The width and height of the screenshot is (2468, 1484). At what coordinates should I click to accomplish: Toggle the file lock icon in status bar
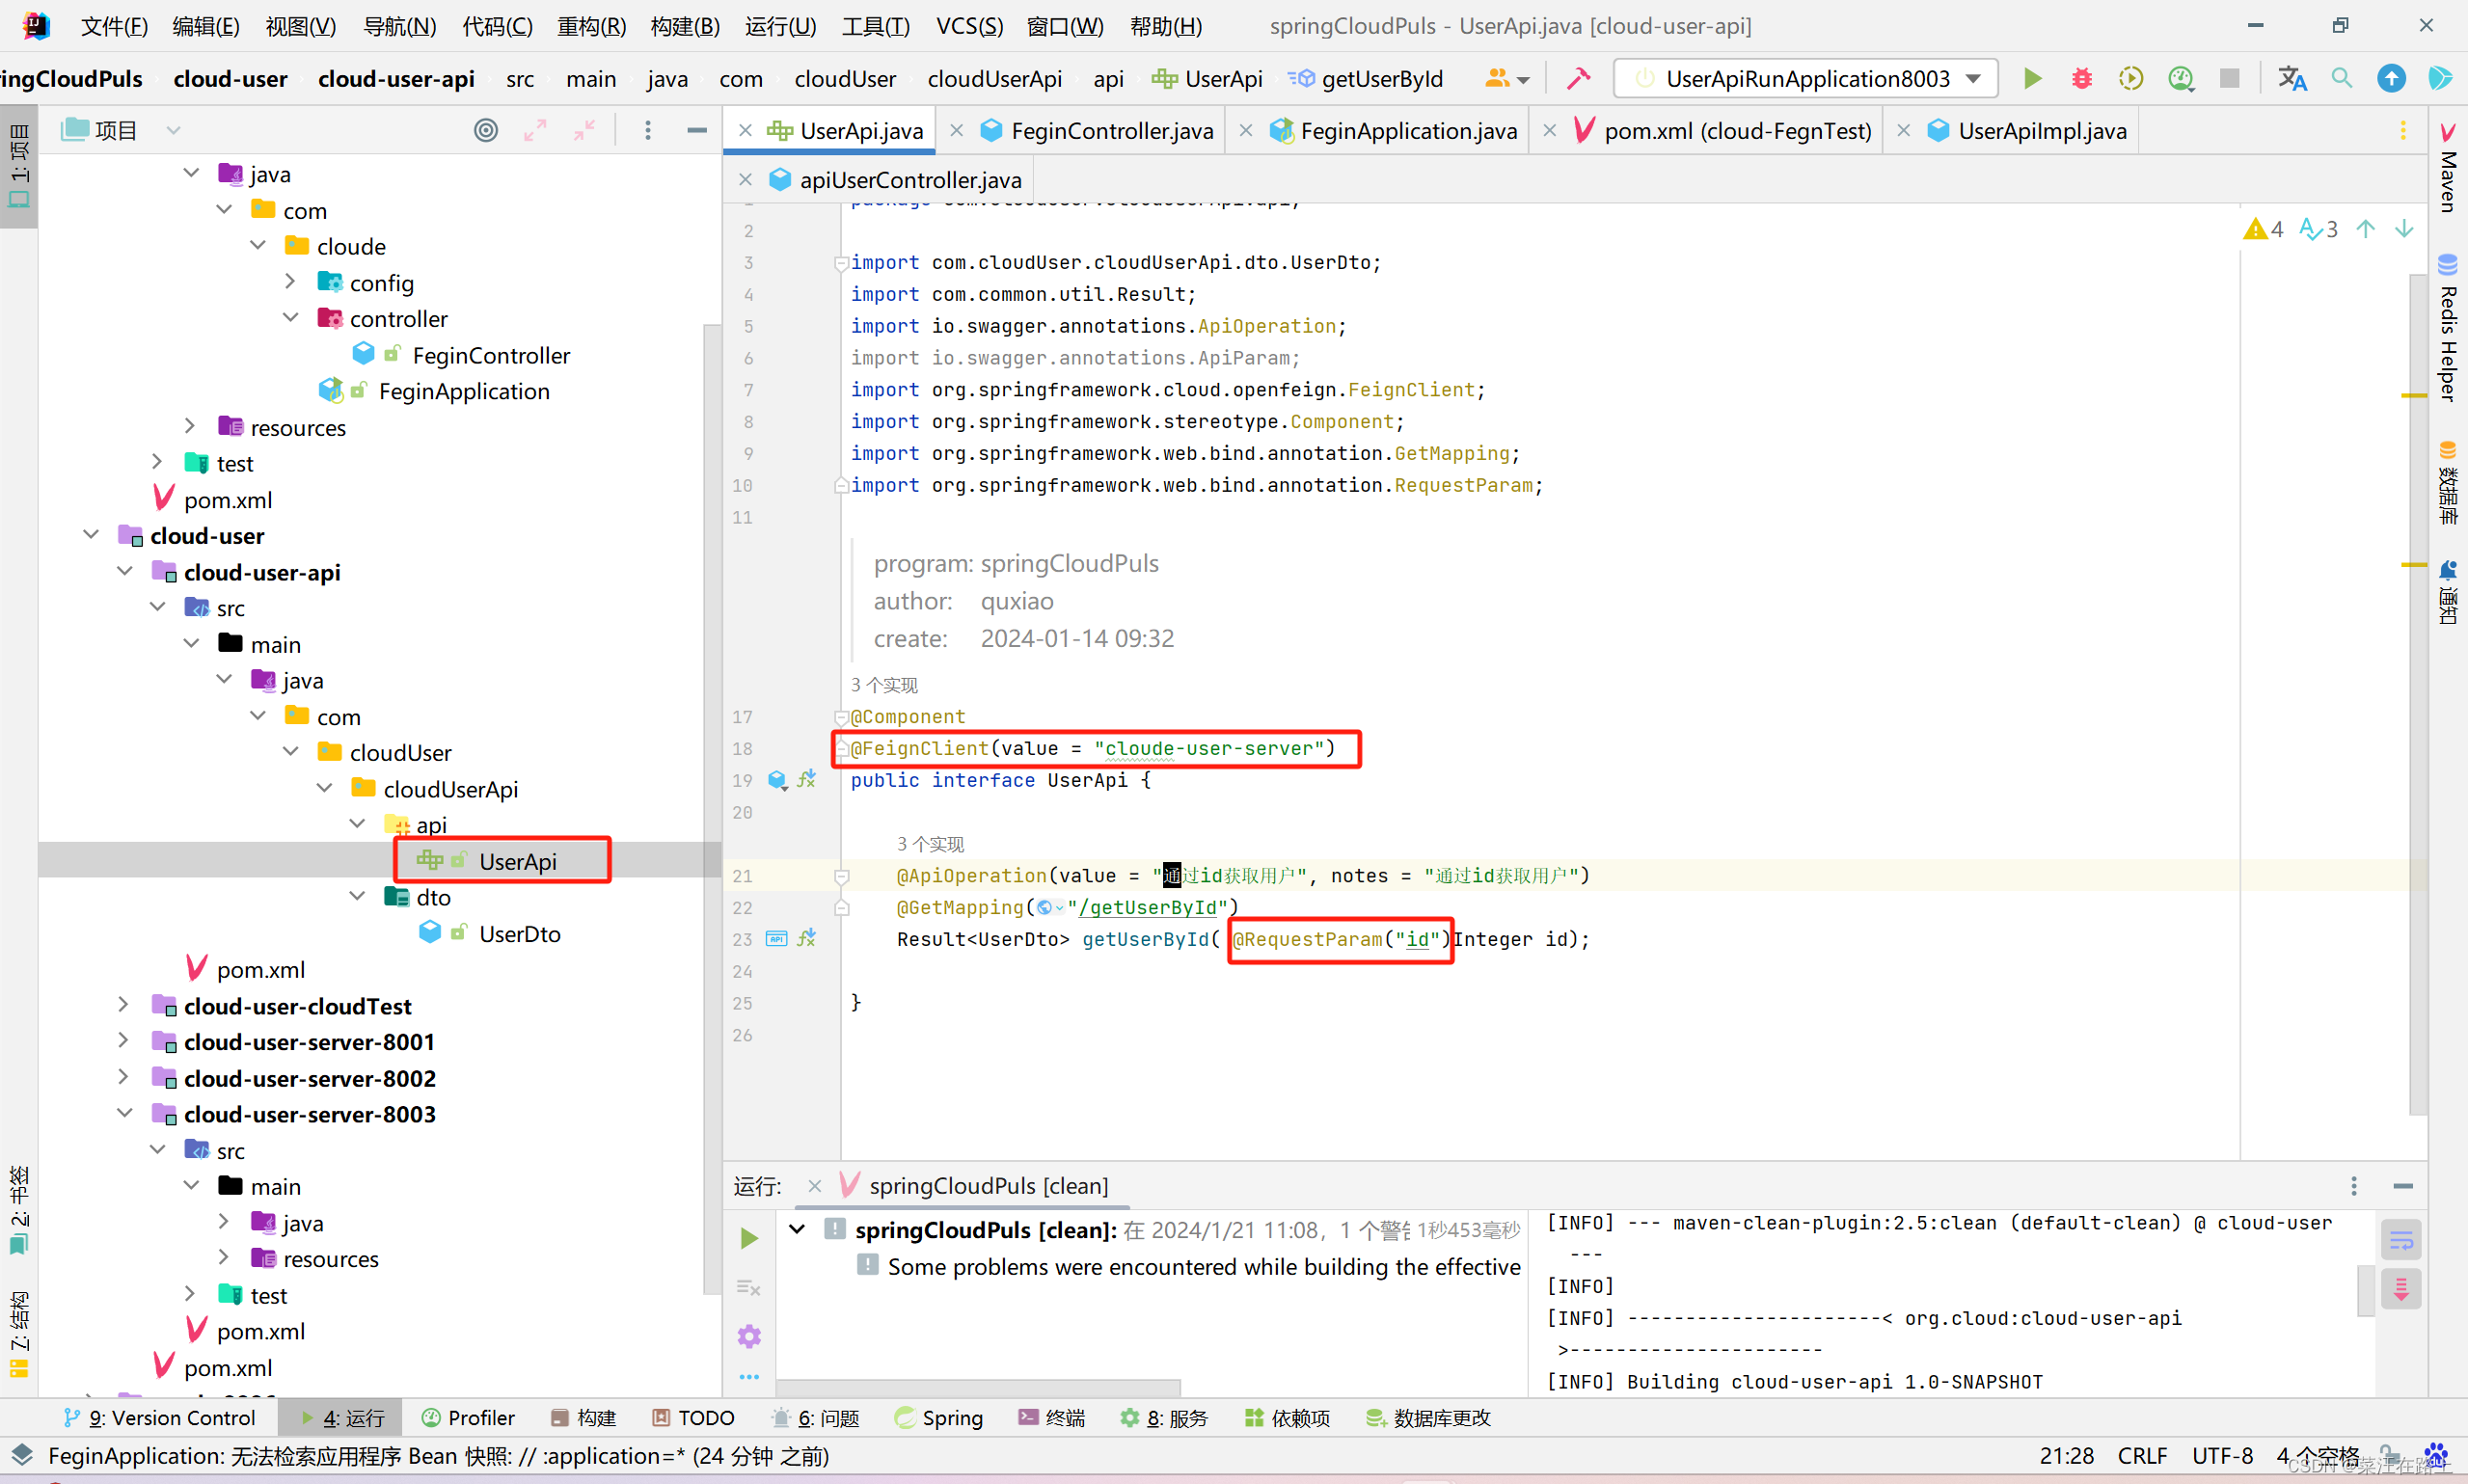pos(2390,1456)
